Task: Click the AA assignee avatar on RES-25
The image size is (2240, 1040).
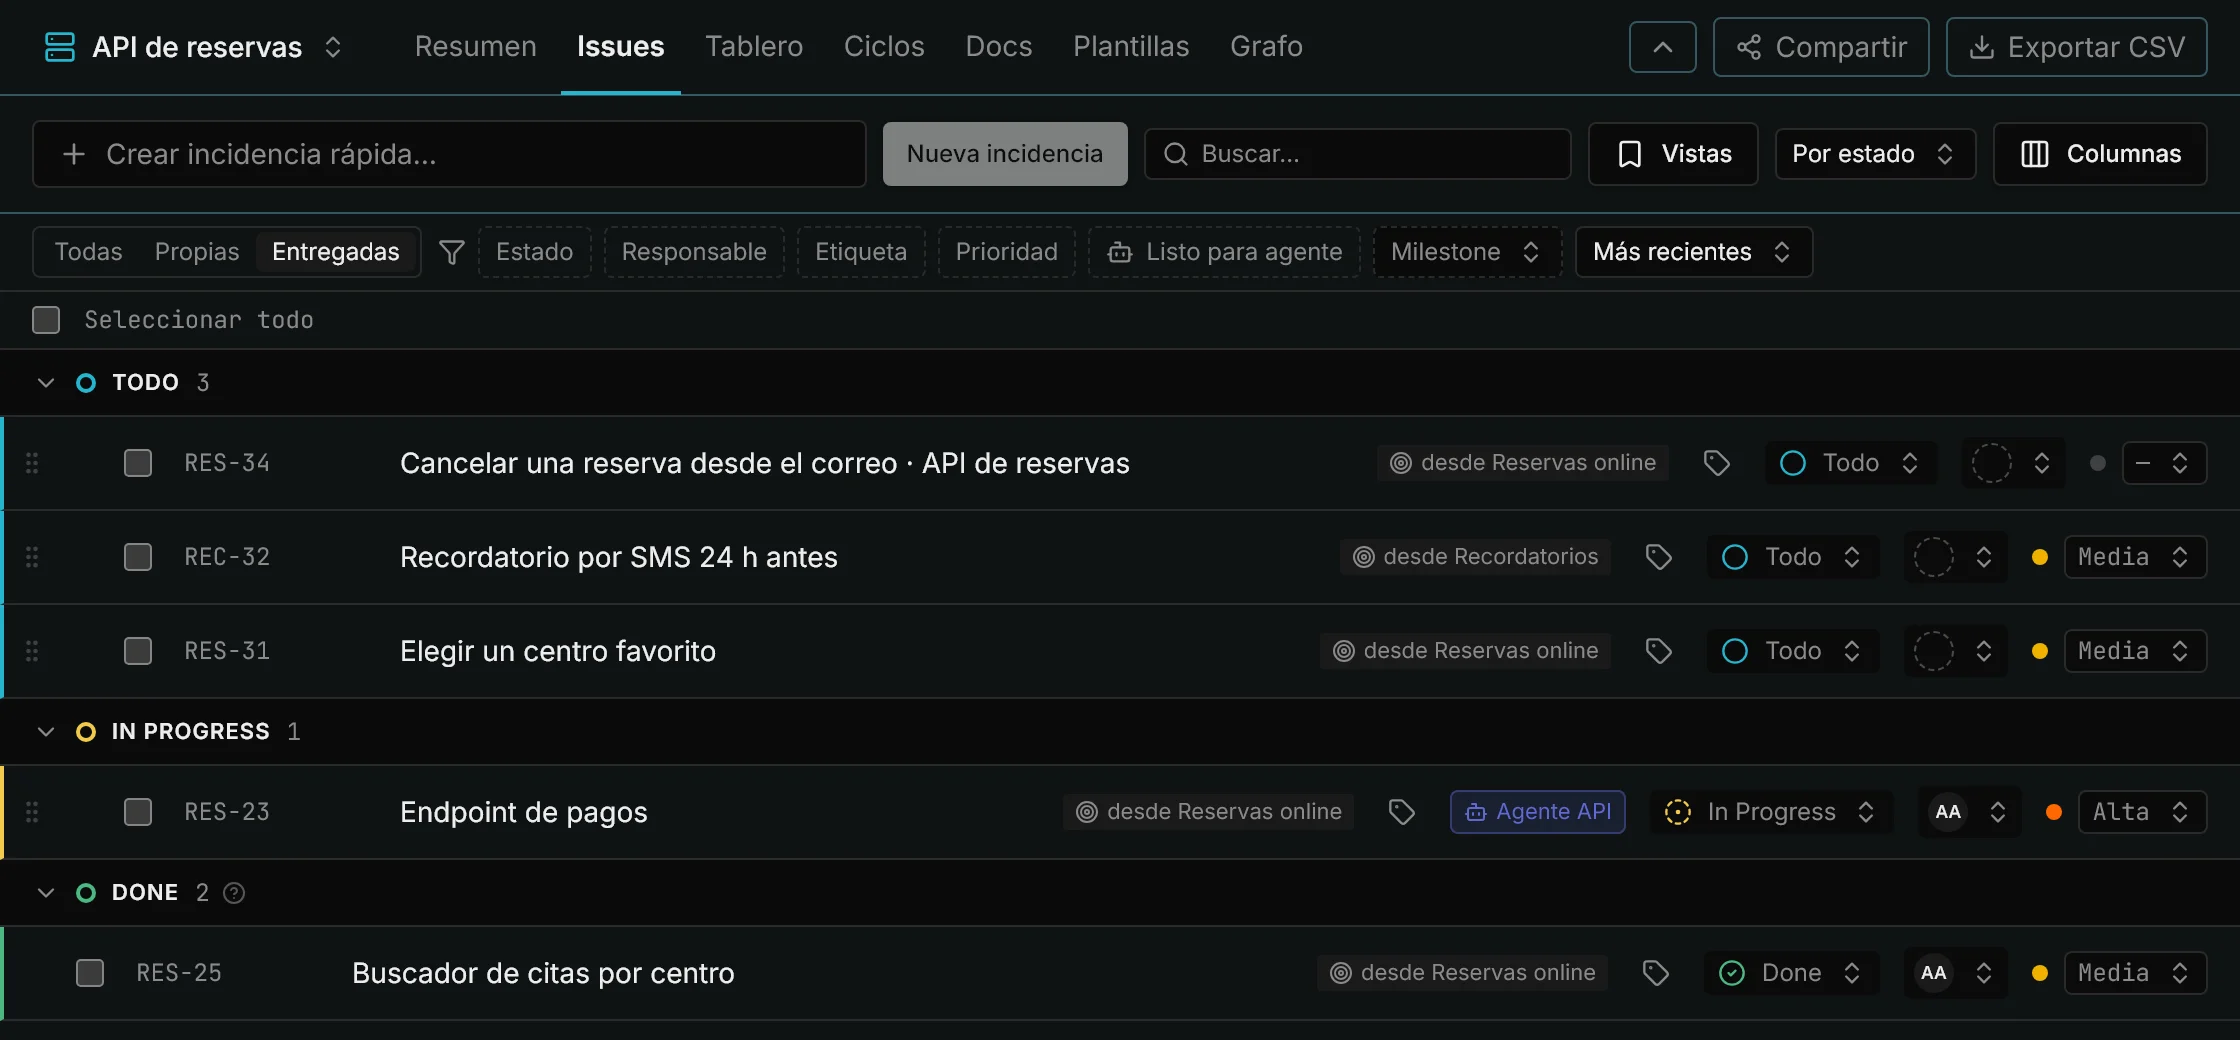Action: (1934, 973)
